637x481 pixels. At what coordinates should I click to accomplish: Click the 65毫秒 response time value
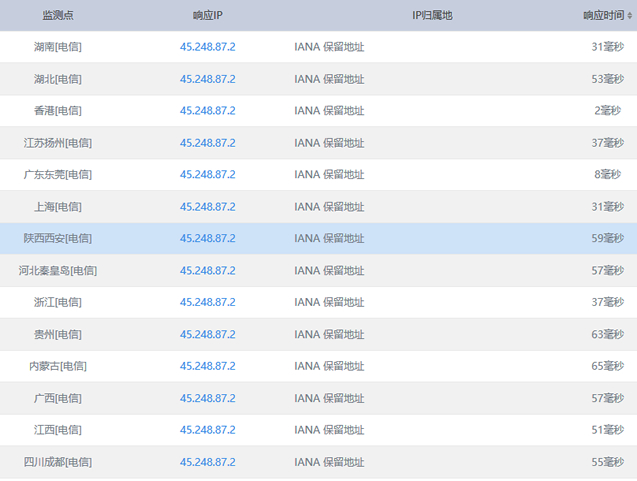pyautogui.click(x=606, y=366)
